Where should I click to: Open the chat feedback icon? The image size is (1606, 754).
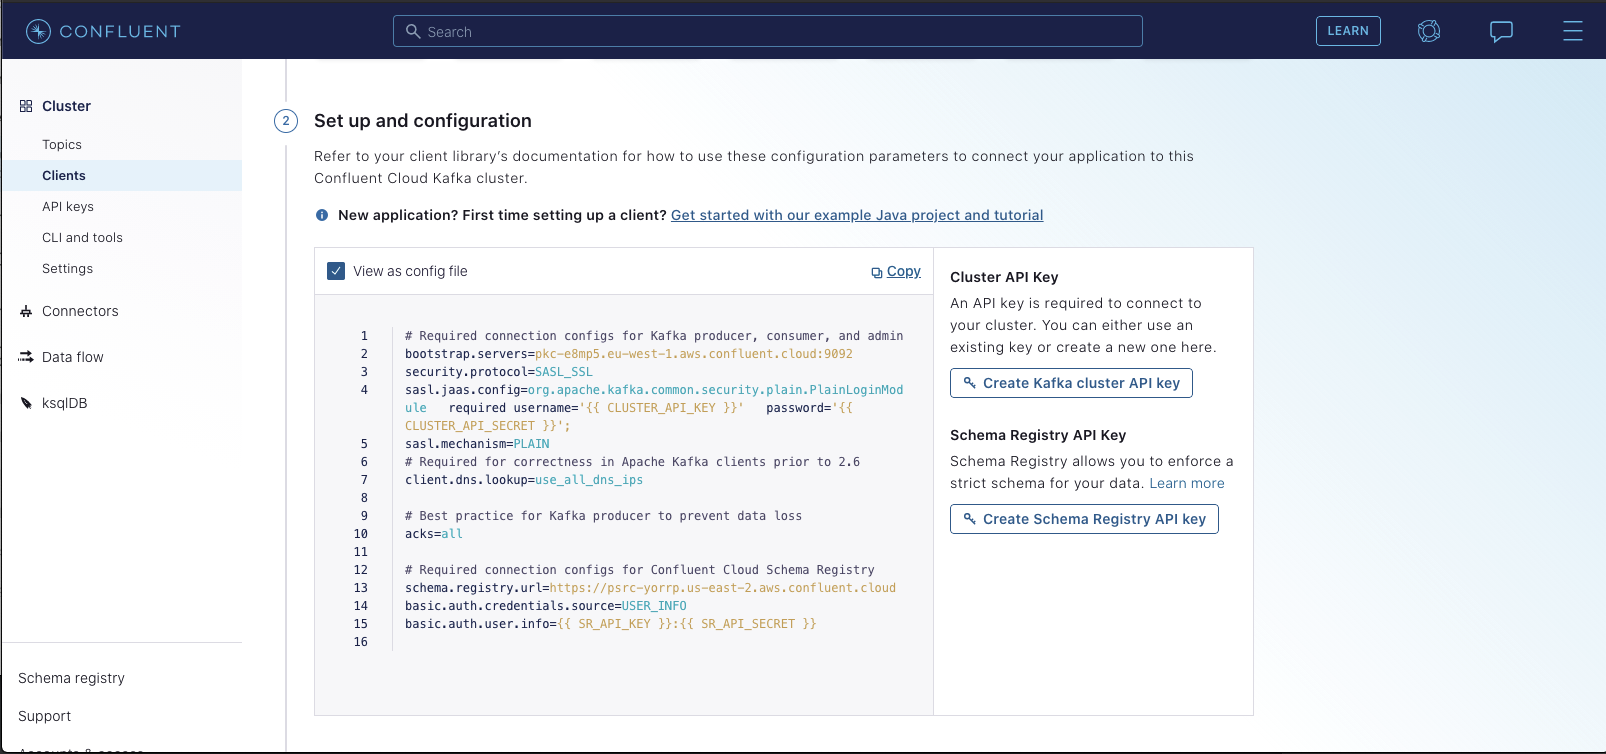pos(1501,31)
